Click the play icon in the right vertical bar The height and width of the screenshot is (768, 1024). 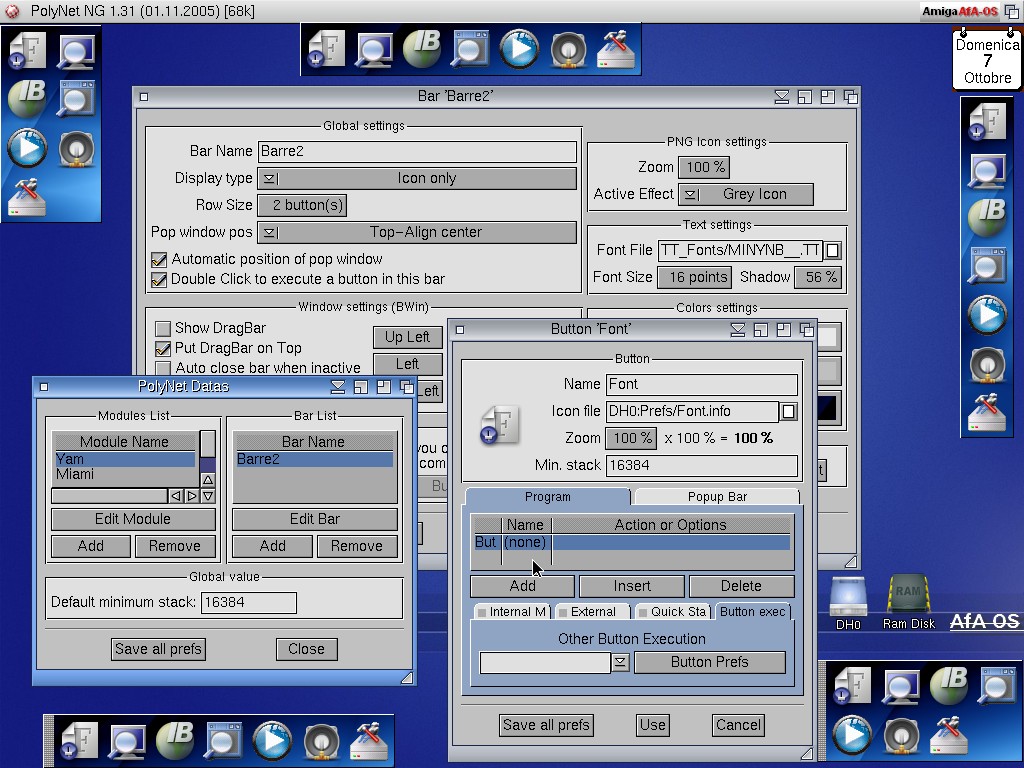(x=987, y=316)
